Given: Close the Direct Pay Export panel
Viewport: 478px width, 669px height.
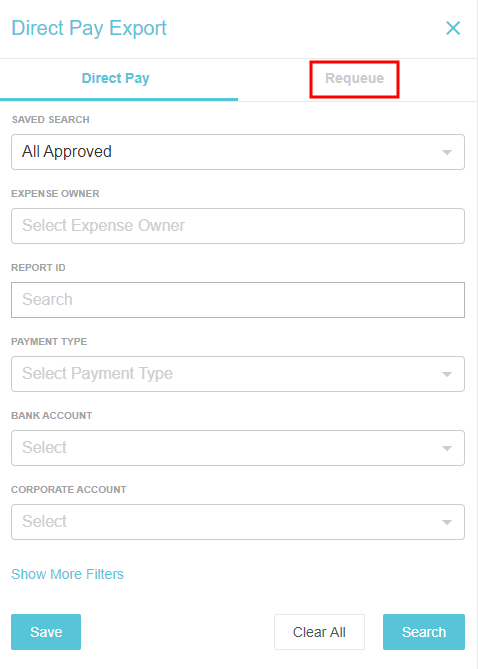Looking at the screenshot, I should pyautogui.click(x=453, y=28).
